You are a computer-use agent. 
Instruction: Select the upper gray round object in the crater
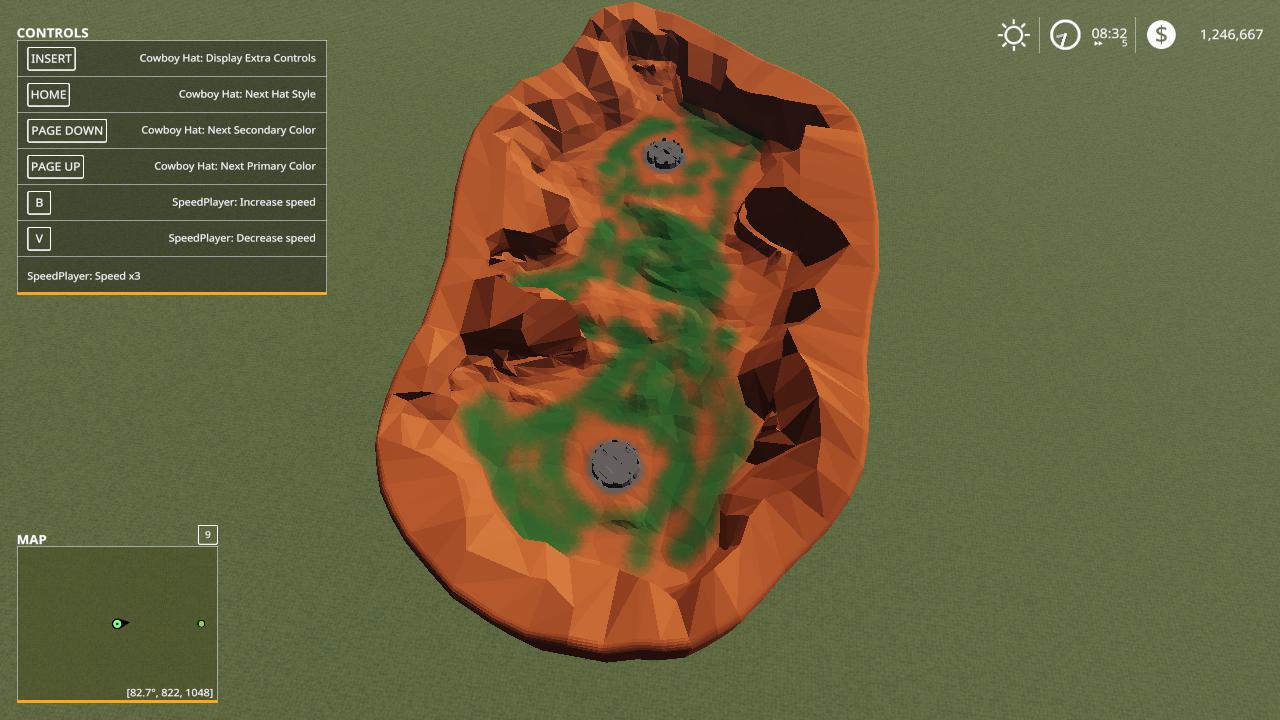pos(663,154)
